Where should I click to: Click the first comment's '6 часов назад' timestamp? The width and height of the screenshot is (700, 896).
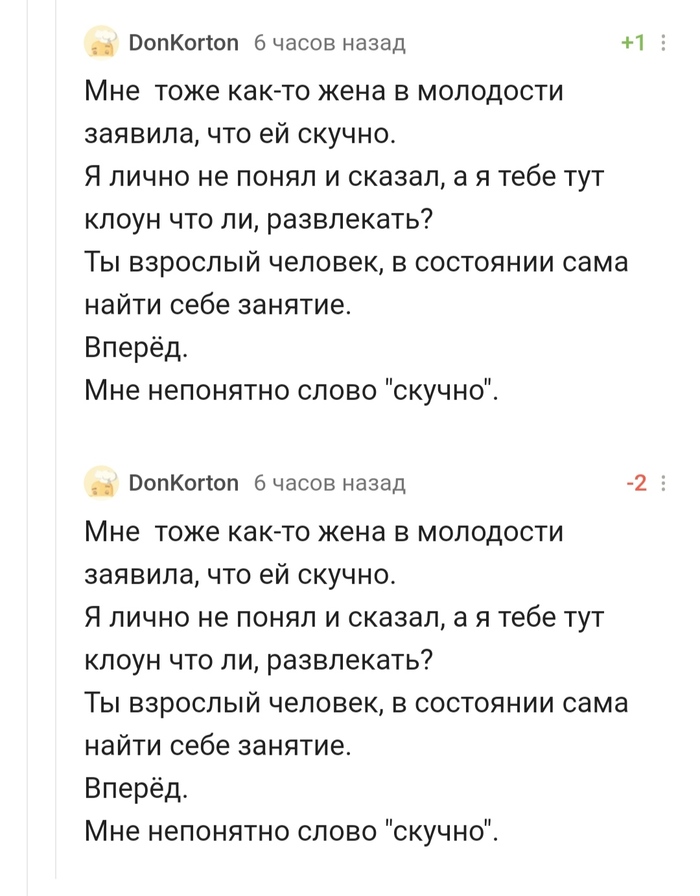point(330,42)
